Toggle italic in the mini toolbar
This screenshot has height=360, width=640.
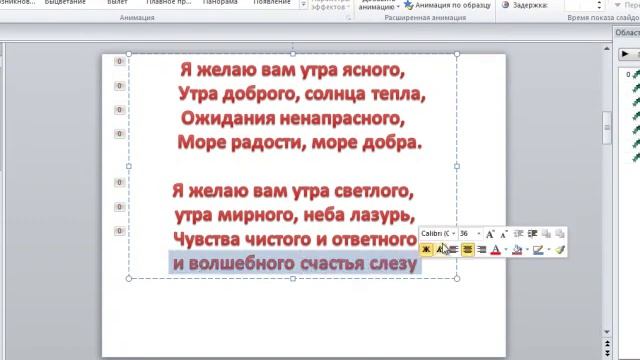coord(440,249)
